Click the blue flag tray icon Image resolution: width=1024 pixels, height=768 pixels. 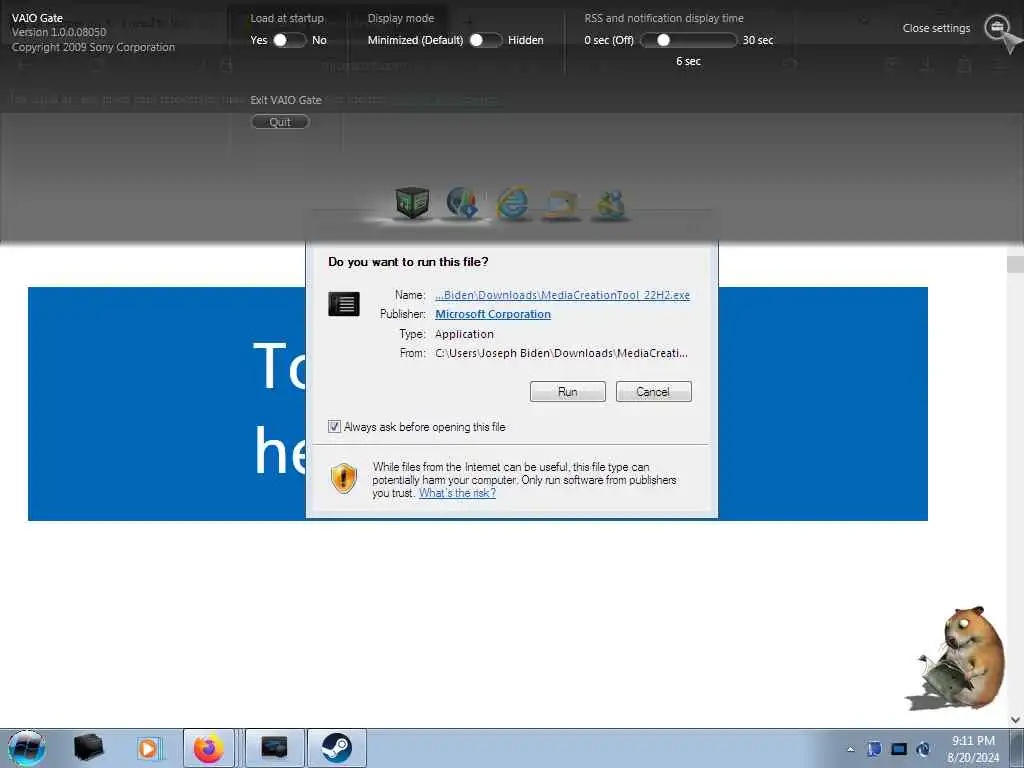tap(874, 749)
